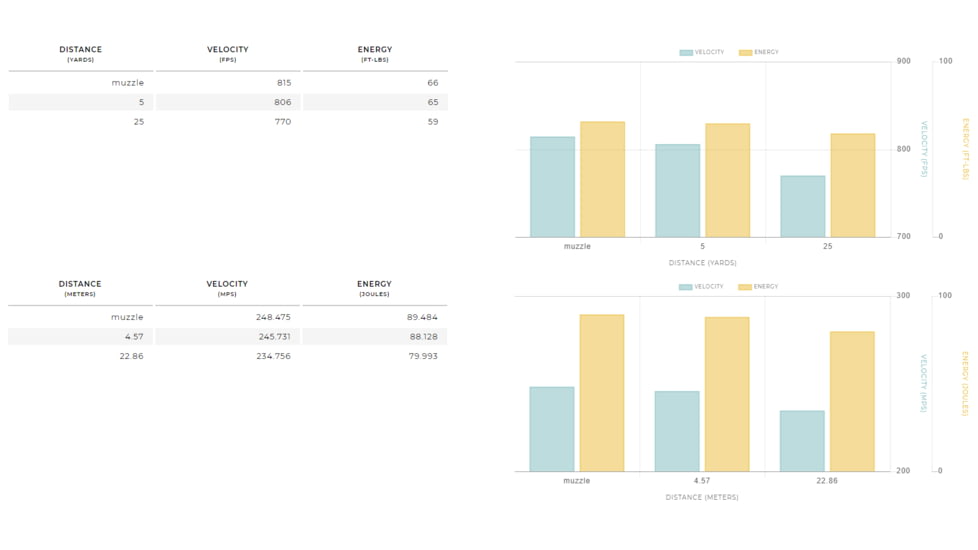The height and width of the screenshot is (550, 978).
Task: Click the muzzle velocity bar in the yards chart
Action: coord(552,187)
